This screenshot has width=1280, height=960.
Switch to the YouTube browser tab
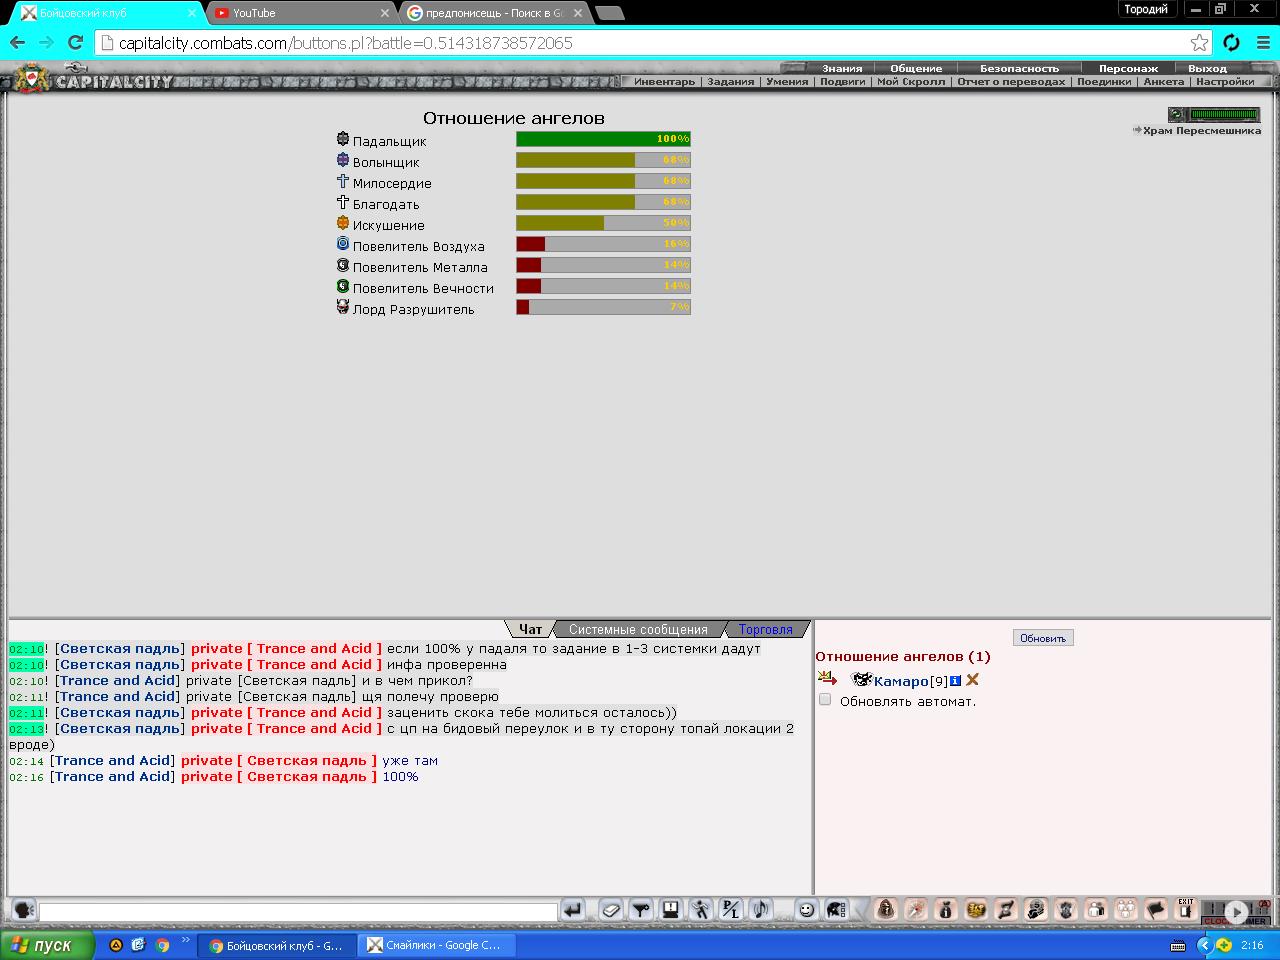point(300,13)
